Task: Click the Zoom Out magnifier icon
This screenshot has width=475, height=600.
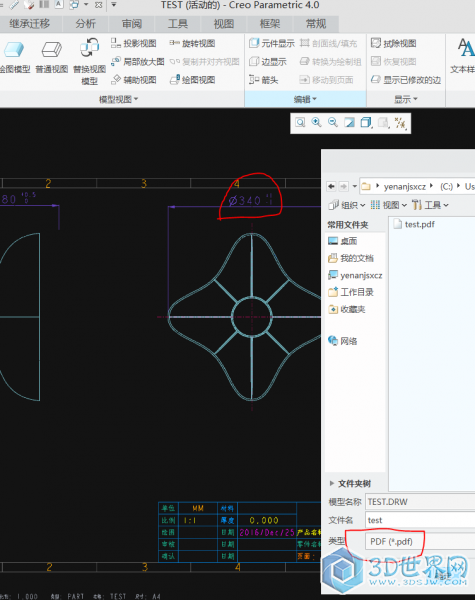Action: [333, 123]
